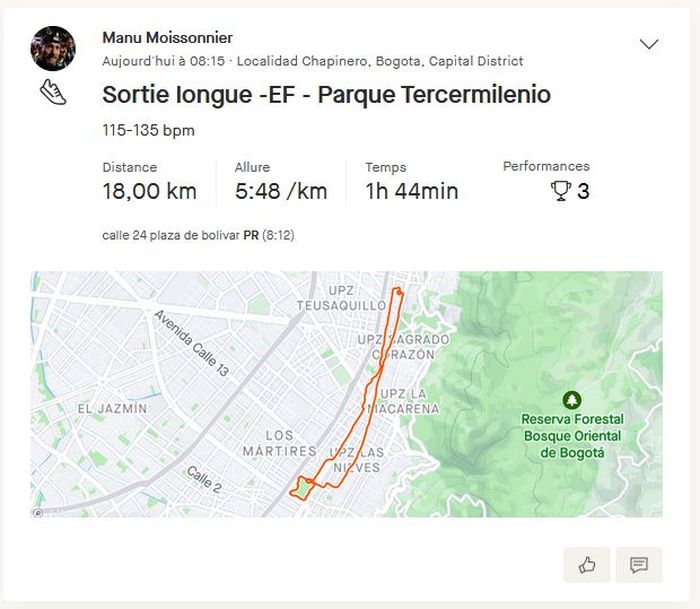700x609 pixels.
Task: Click the Distance 18,00 km stat
Action: point(149,191)
